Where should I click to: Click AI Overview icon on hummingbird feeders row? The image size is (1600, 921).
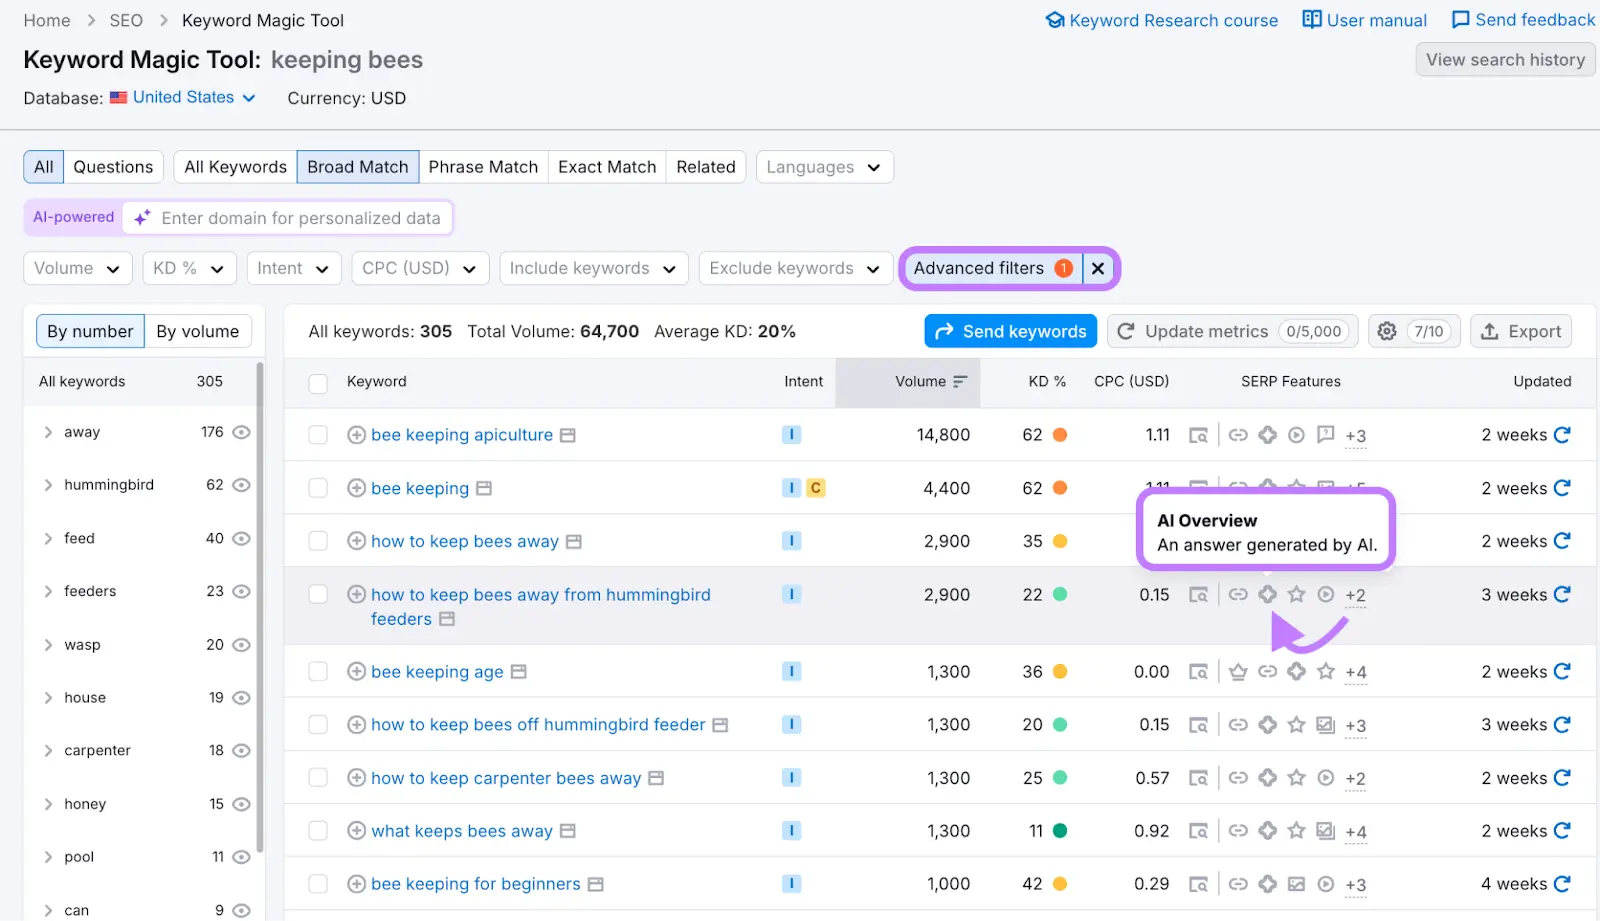(x=1268, y=594)
